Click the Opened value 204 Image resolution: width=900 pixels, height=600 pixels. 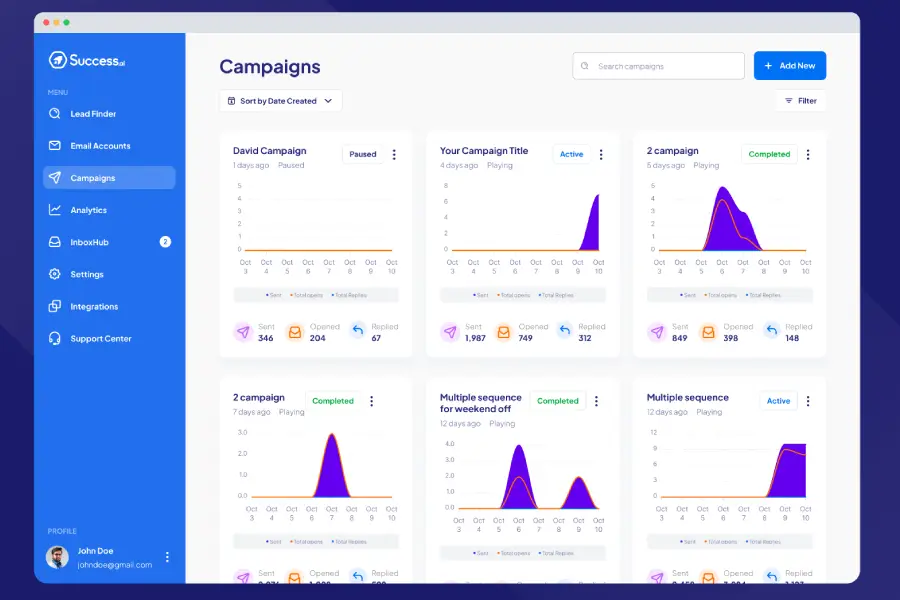(x=317, y=338)
